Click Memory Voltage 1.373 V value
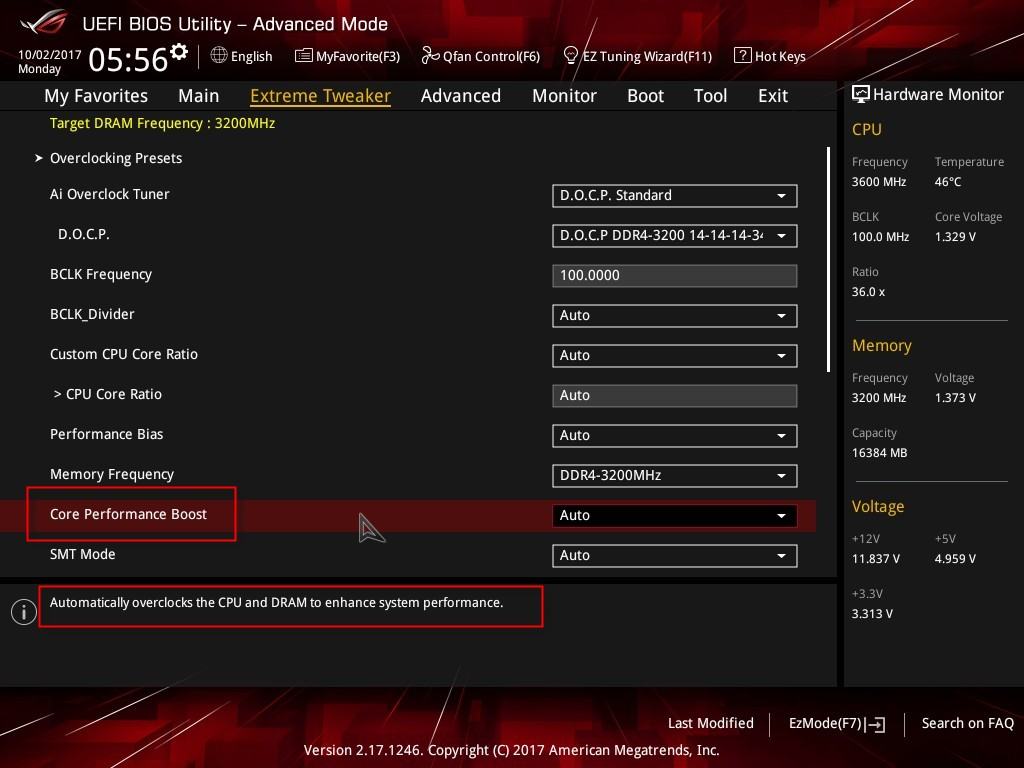This screenshot has height=768, width=1024. coord(955,398)
